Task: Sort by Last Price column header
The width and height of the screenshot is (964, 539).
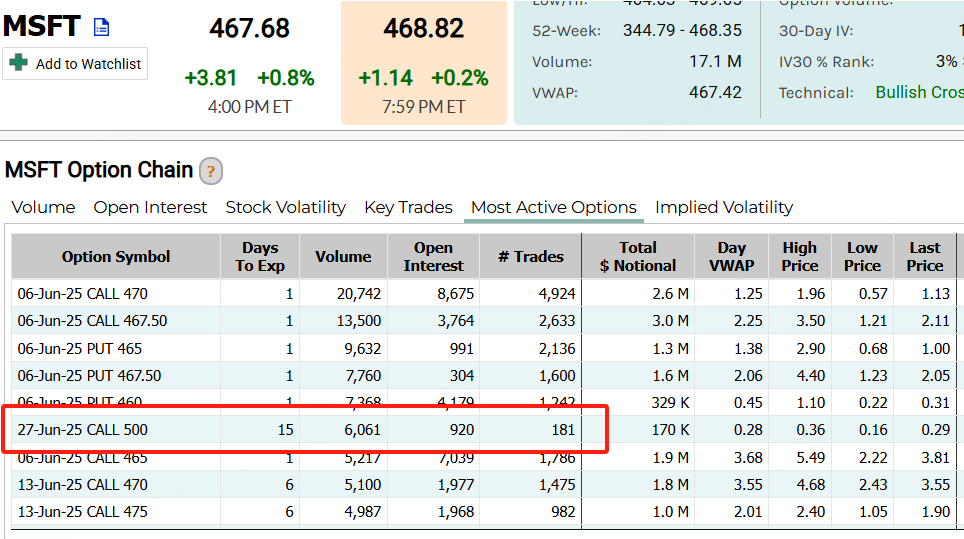Action: click(925, 256)
